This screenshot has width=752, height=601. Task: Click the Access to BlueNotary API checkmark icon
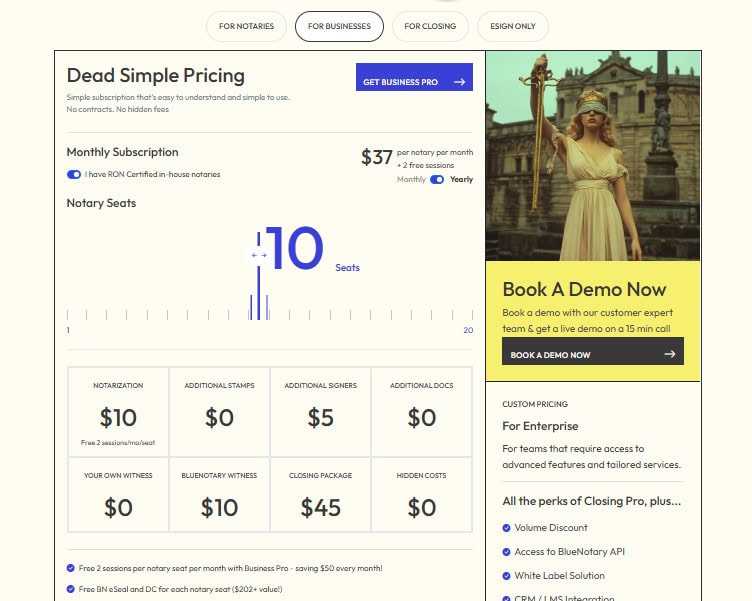506,551
